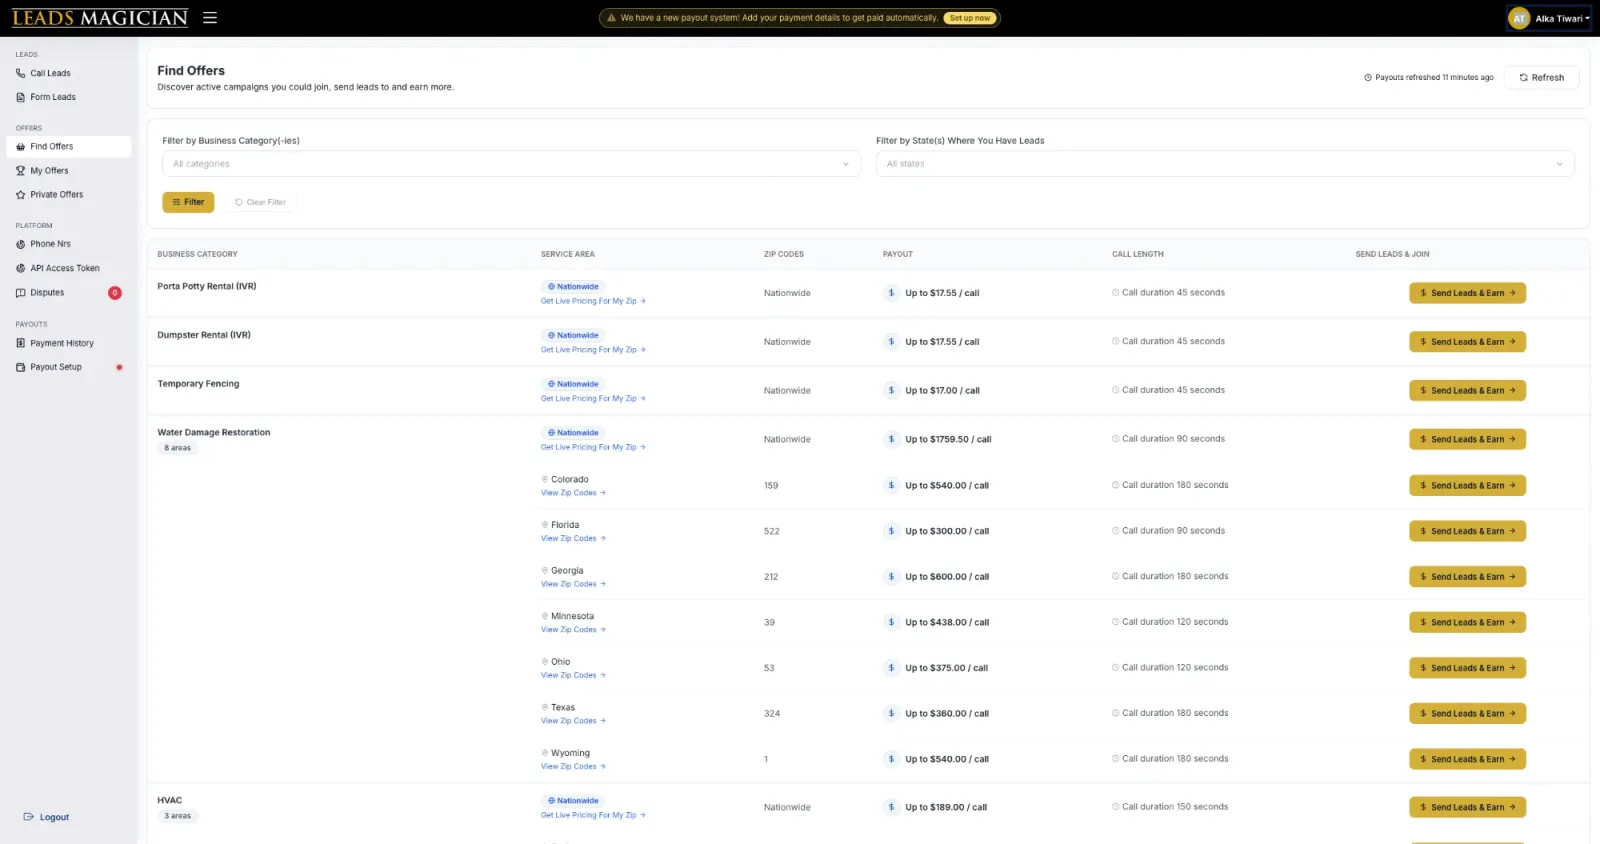Open API Access Token page
1600x844 pixels.
coord(65,268)
